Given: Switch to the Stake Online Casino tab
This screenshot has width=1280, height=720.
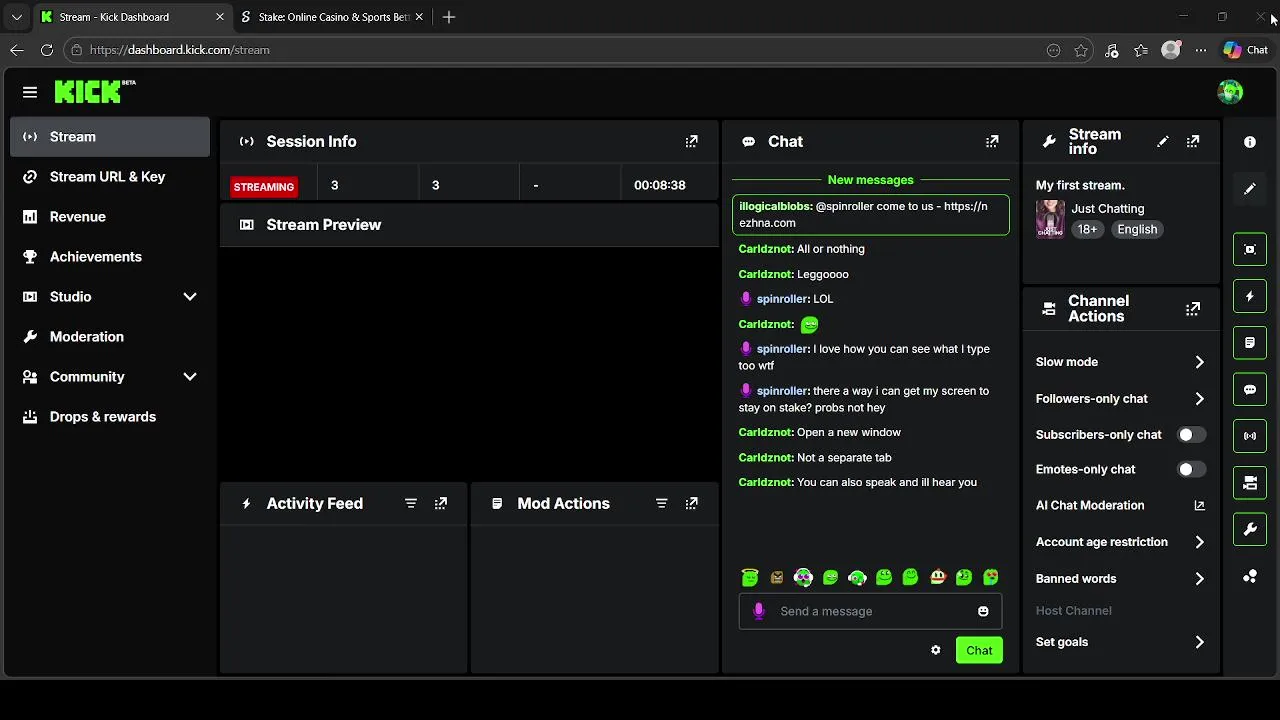Looking at the screenshot, I should (332, 17).
